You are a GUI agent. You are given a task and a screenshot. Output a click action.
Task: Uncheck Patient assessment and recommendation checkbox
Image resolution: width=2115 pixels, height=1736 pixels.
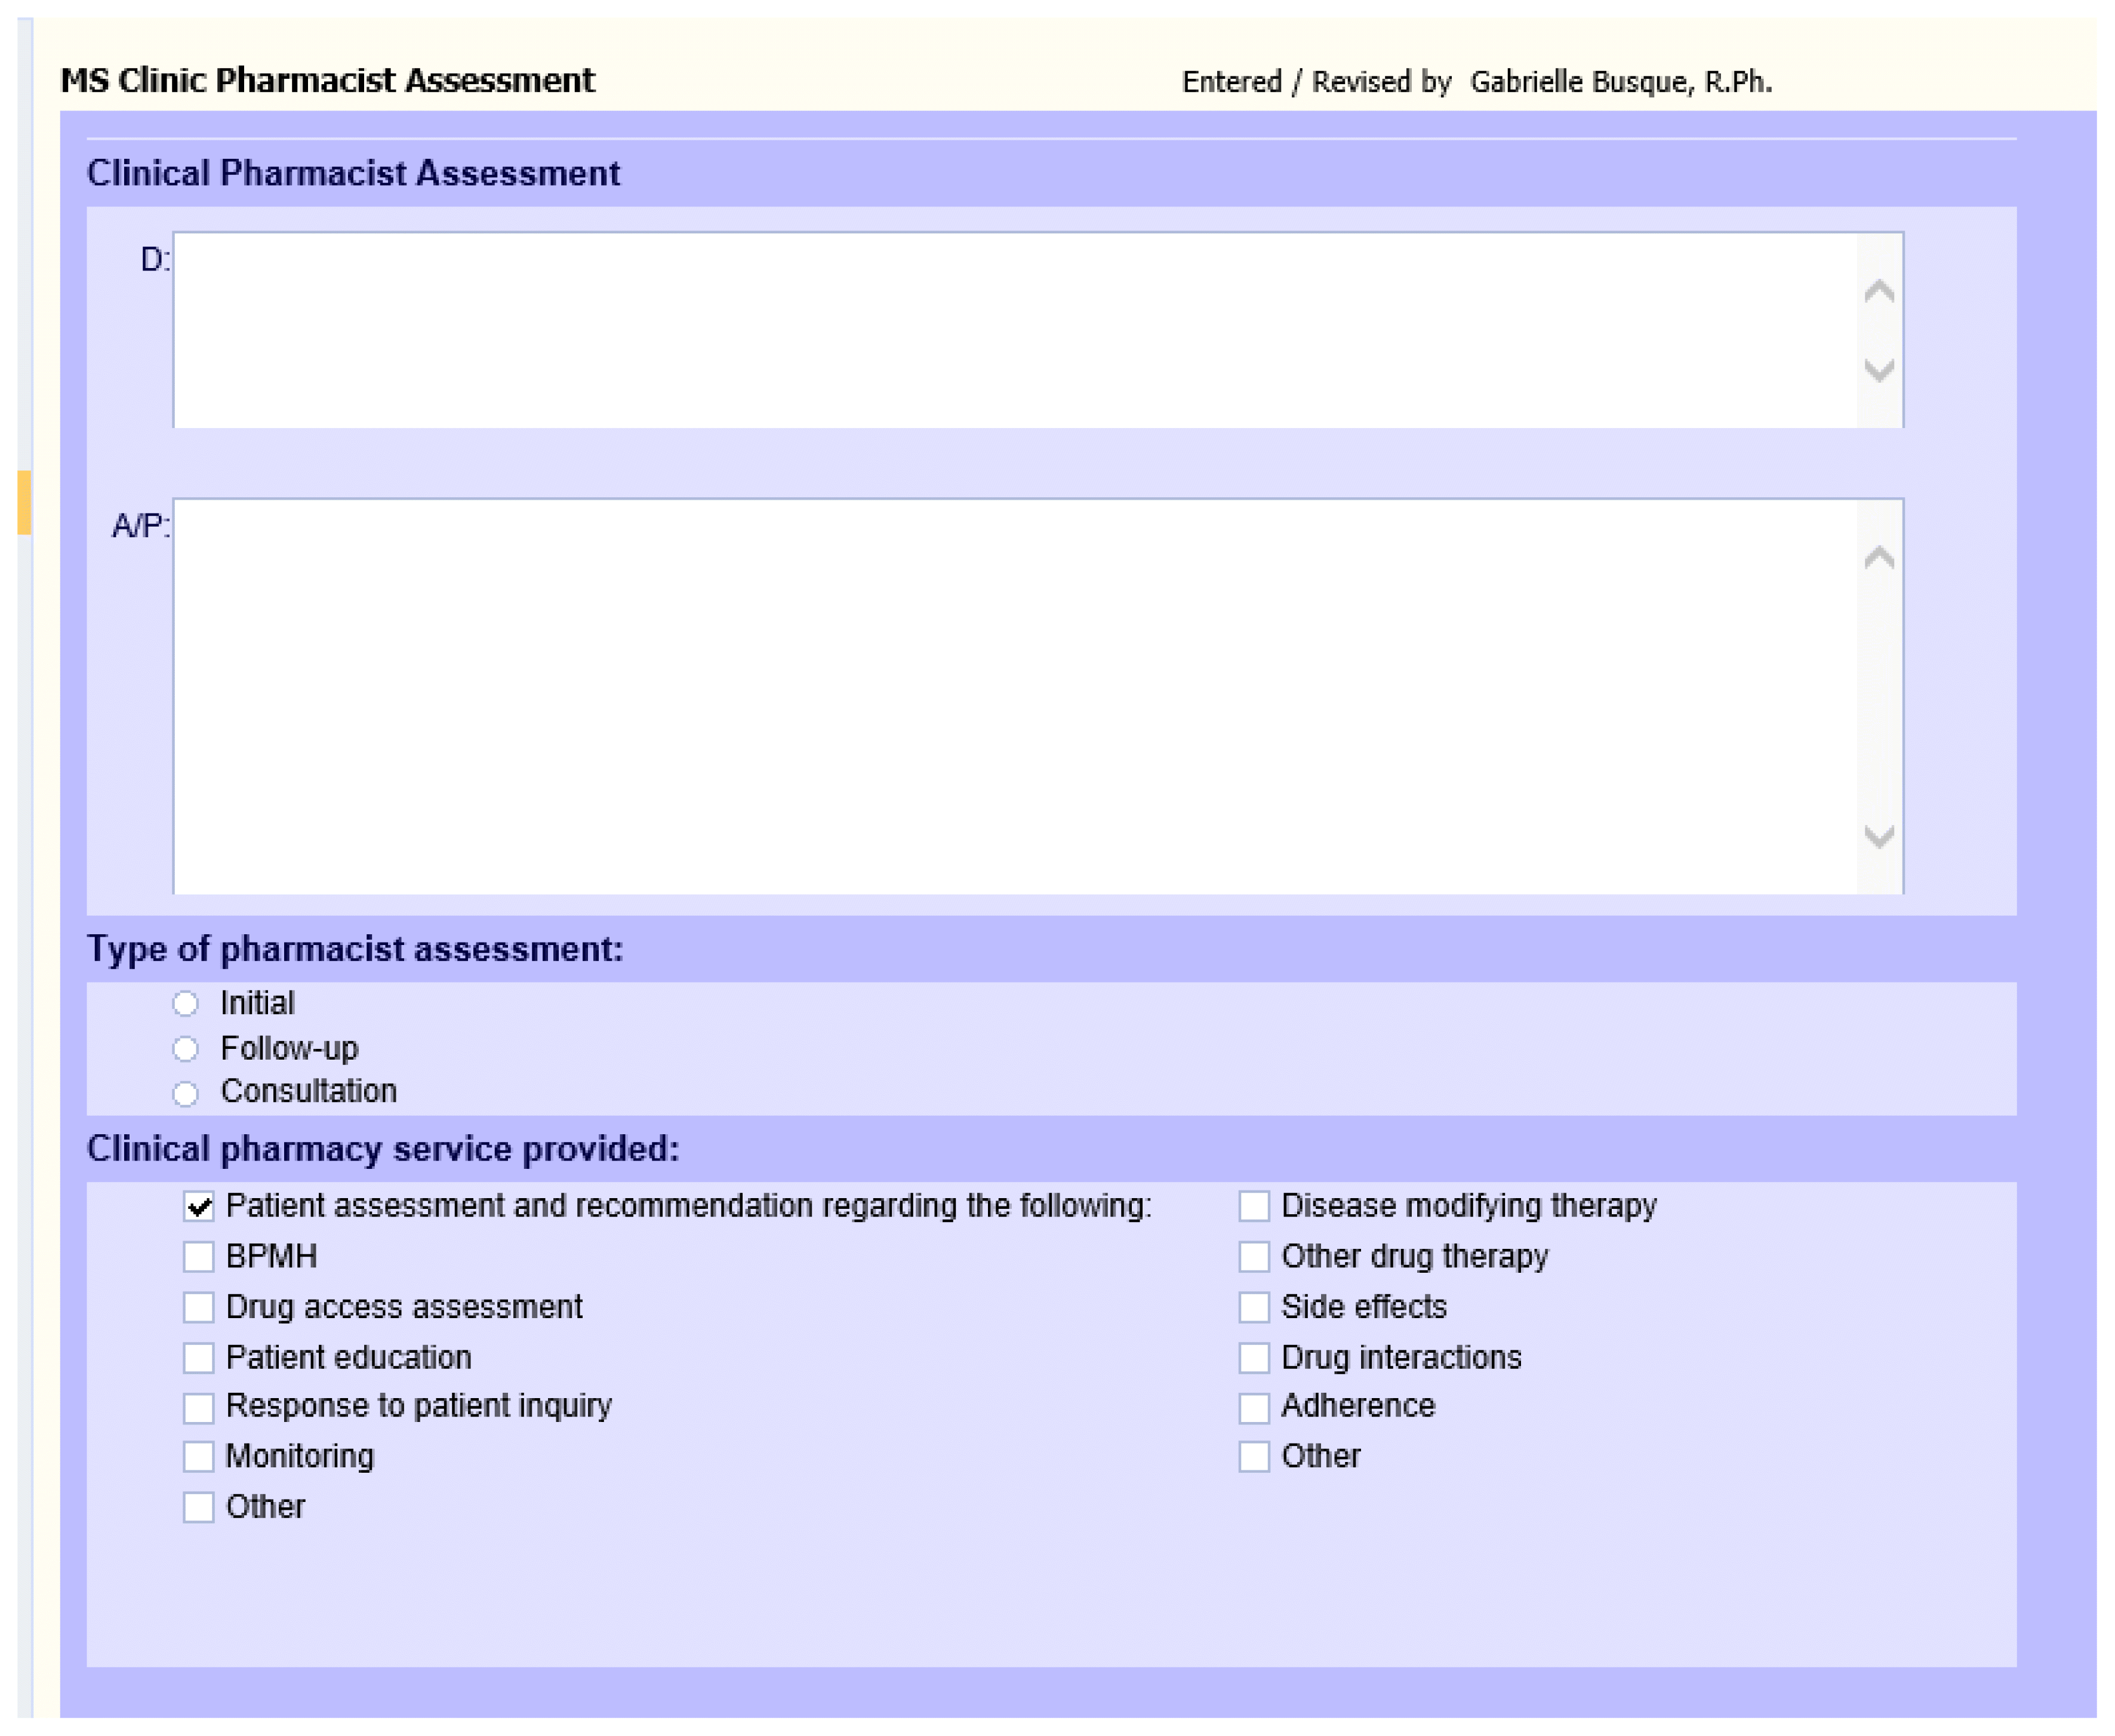tap(199, 1206)
